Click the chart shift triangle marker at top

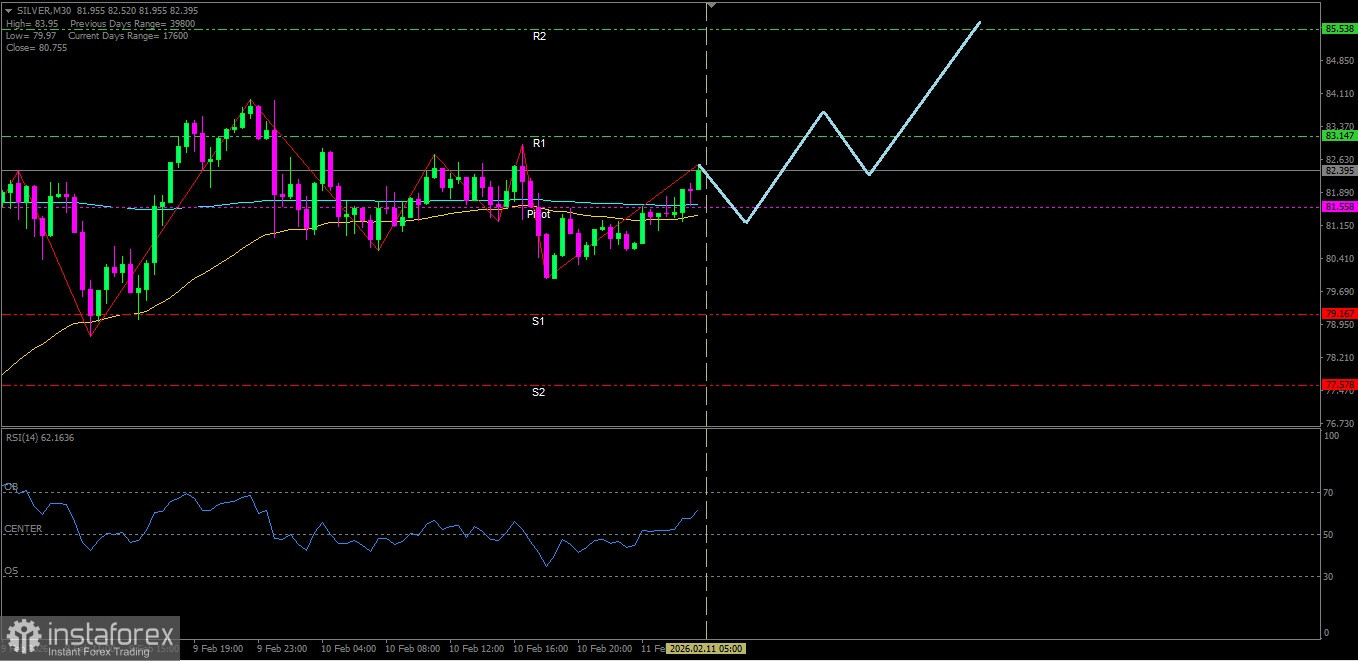(710, 6)
